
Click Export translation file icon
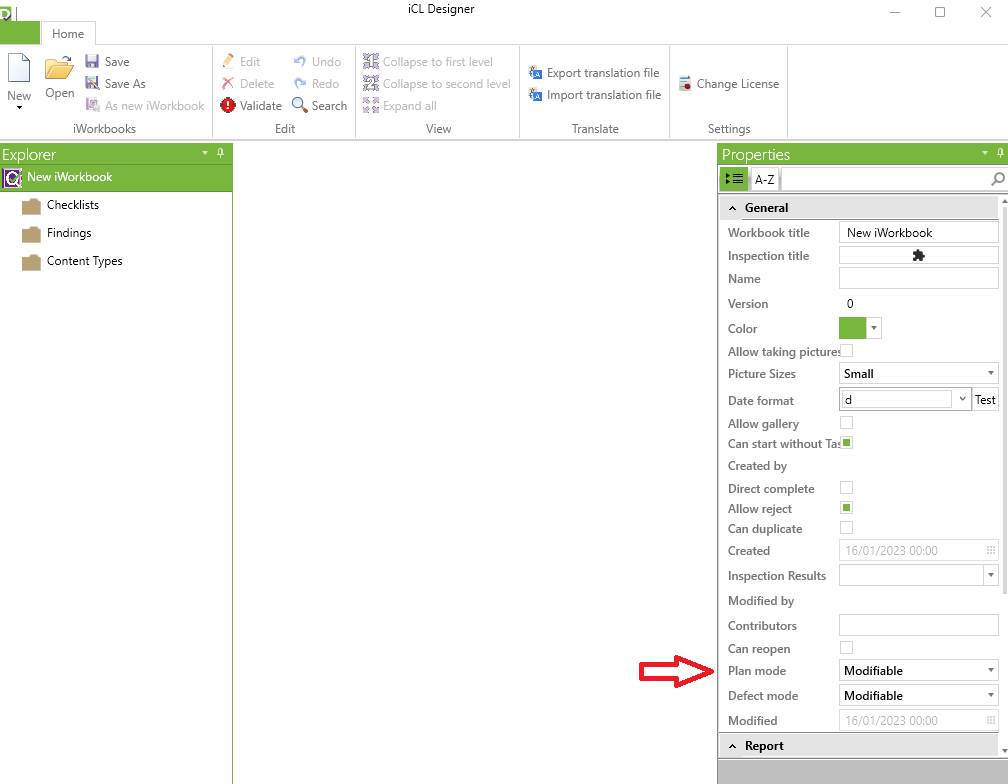pos(535,73)
